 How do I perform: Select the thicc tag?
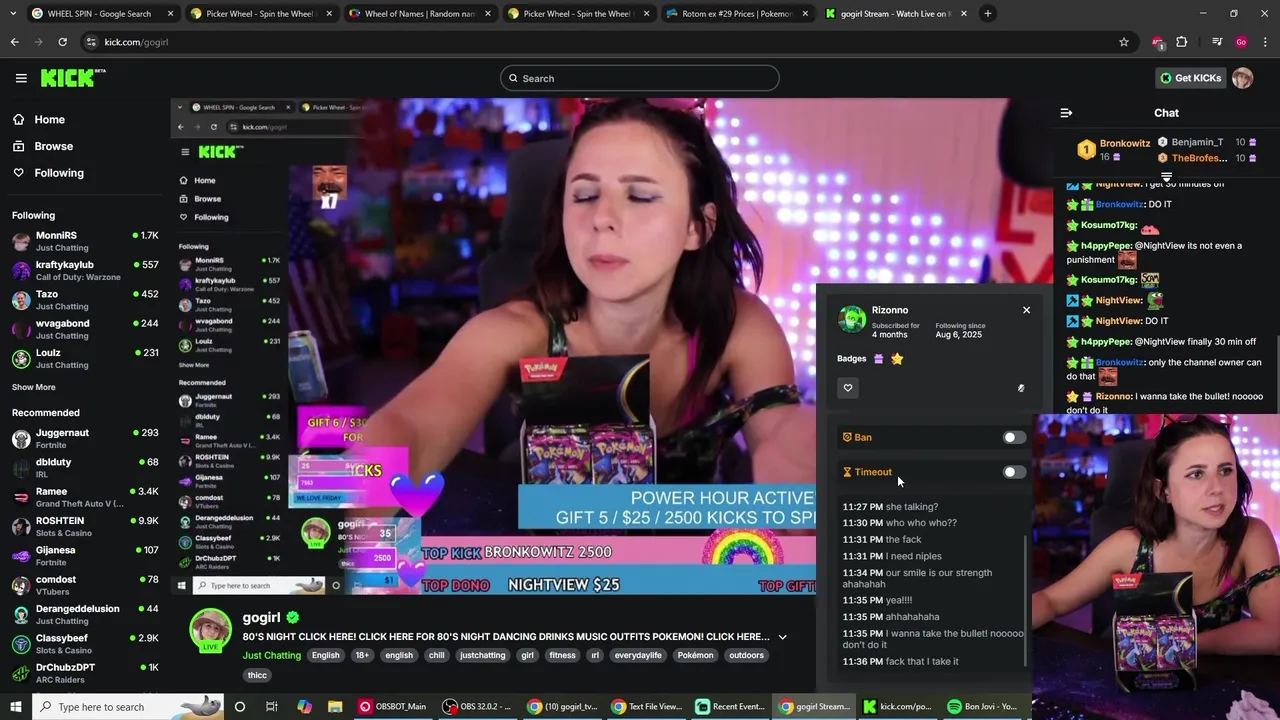pyautogui.click(x=257, y=675)
